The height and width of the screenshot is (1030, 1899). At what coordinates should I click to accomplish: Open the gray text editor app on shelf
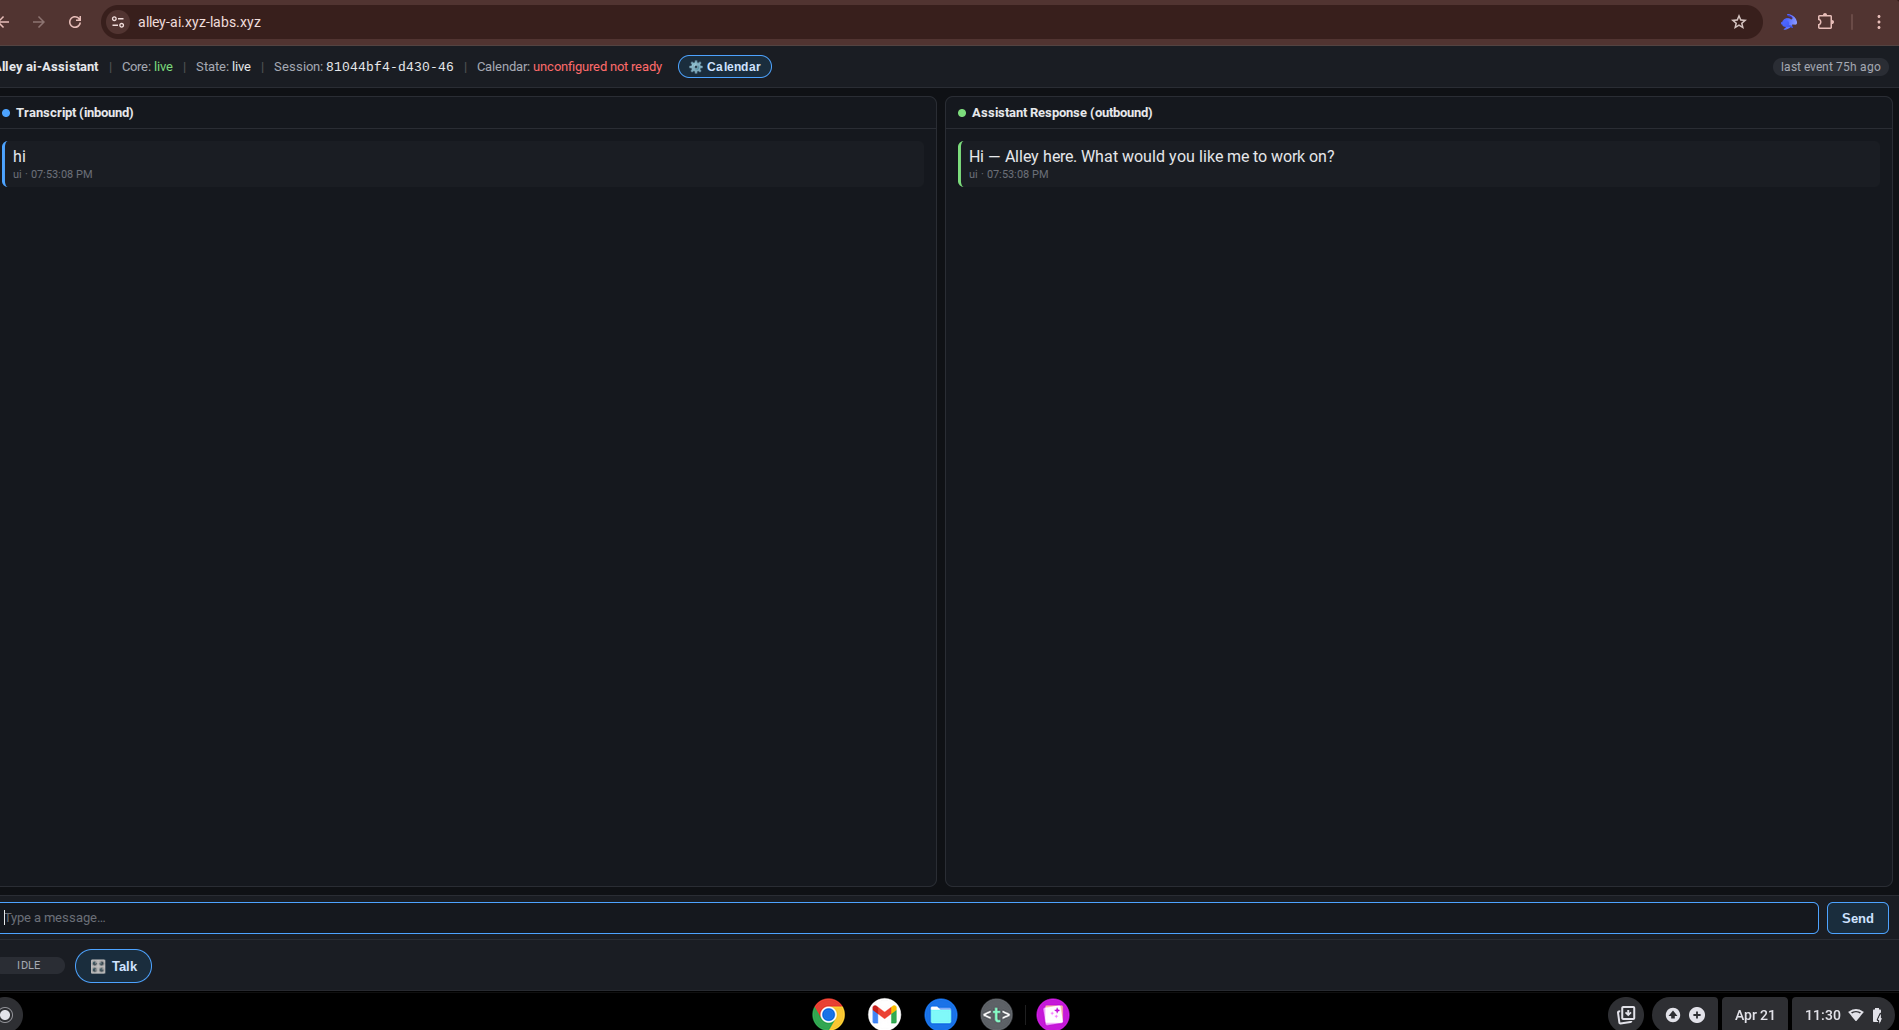(x=996, y=1015)
